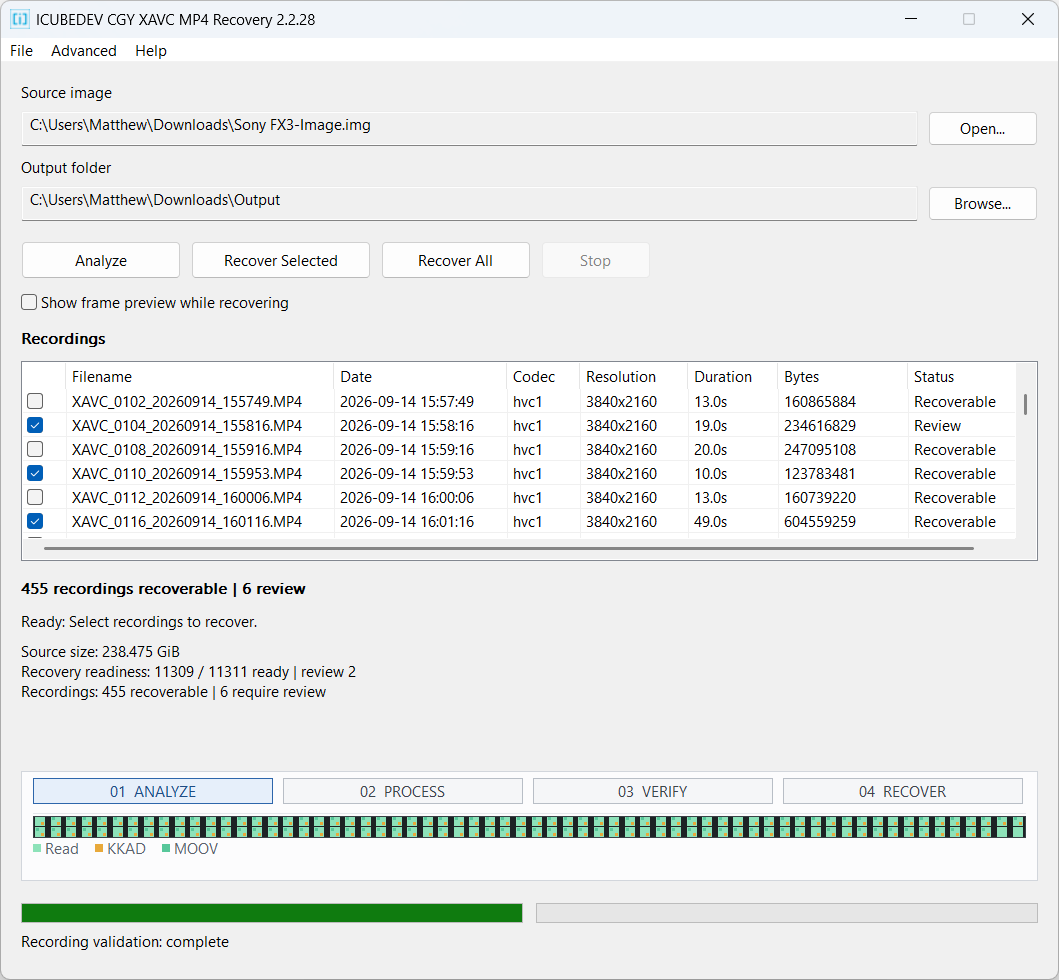Focus the Output folder path field
Viewport: 1059px width, 980px height.
(x=469, y=203)
